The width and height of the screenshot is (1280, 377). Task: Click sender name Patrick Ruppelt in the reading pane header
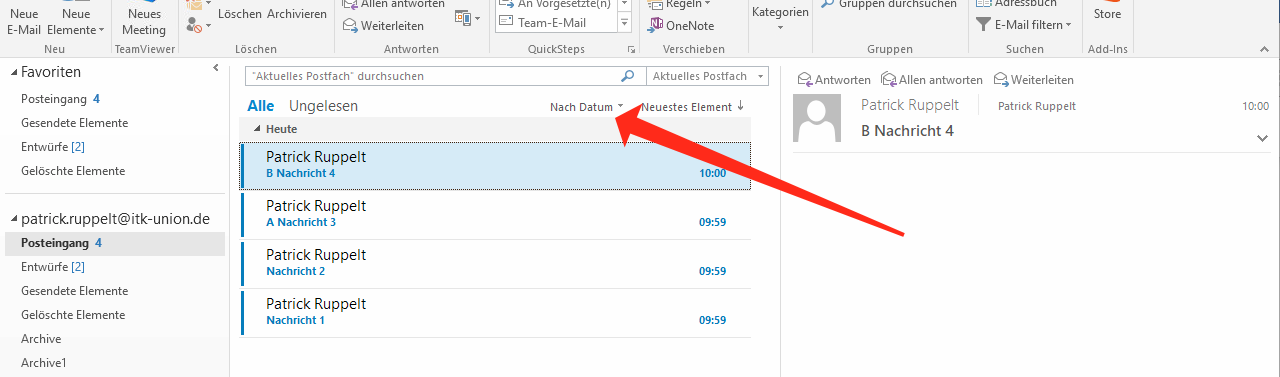(909, 105)
